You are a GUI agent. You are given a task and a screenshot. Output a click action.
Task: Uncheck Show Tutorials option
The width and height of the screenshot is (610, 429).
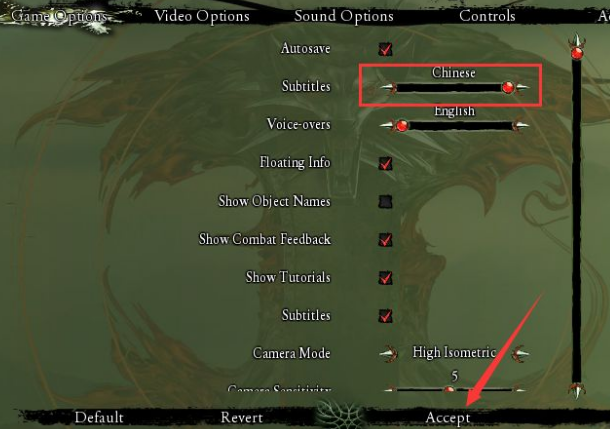(385, 278)
